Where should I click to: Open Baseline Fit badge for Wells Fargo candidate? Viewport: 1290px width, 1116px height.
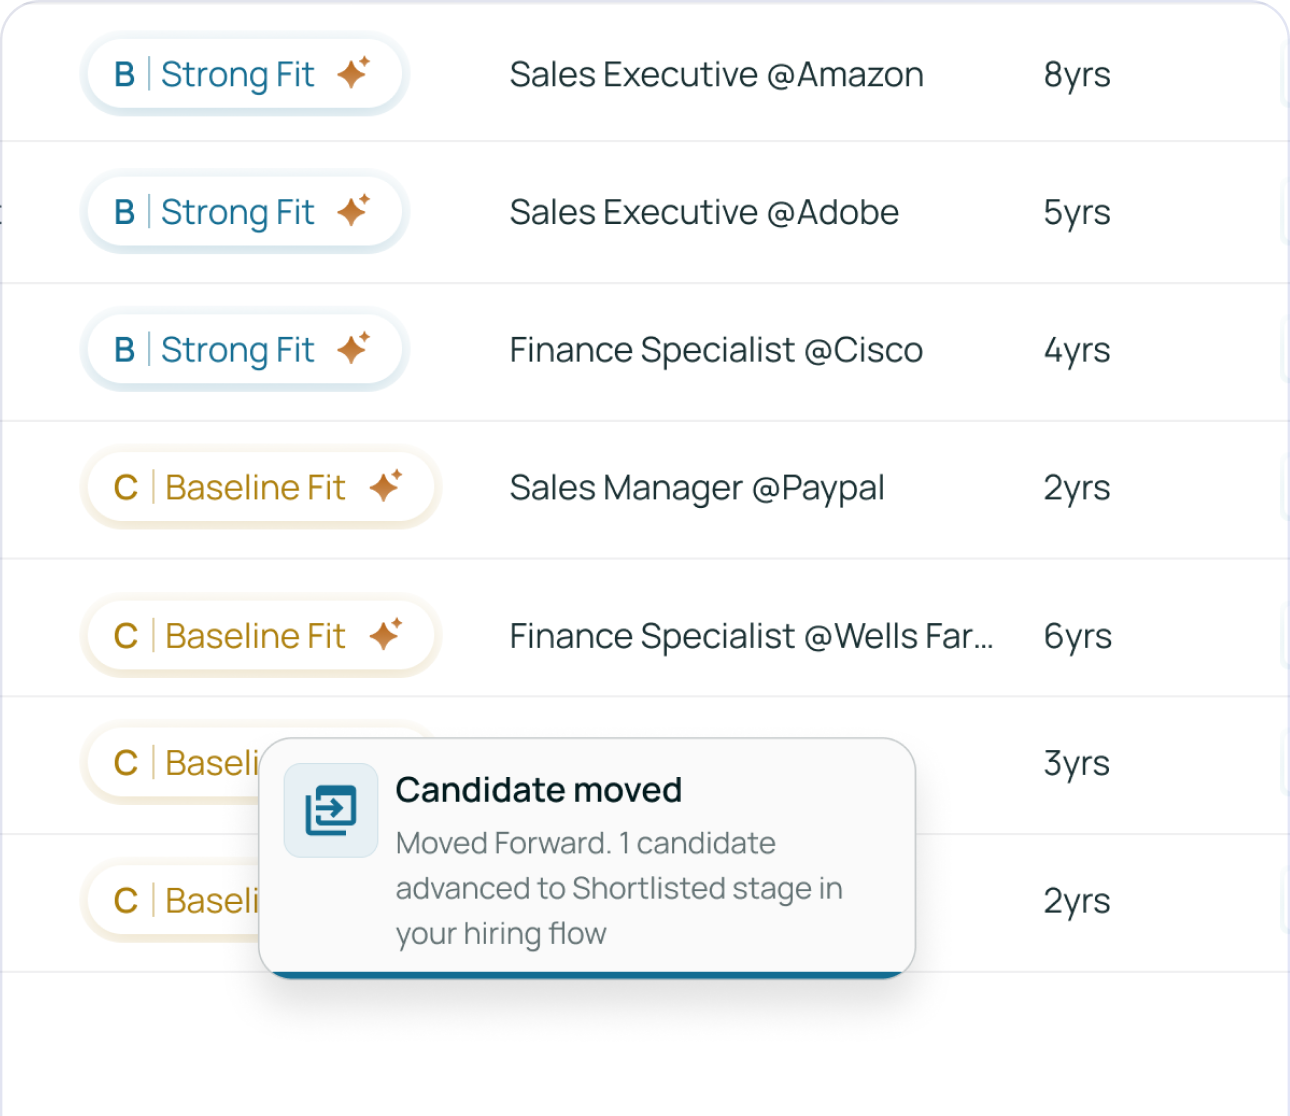[254, 636]
